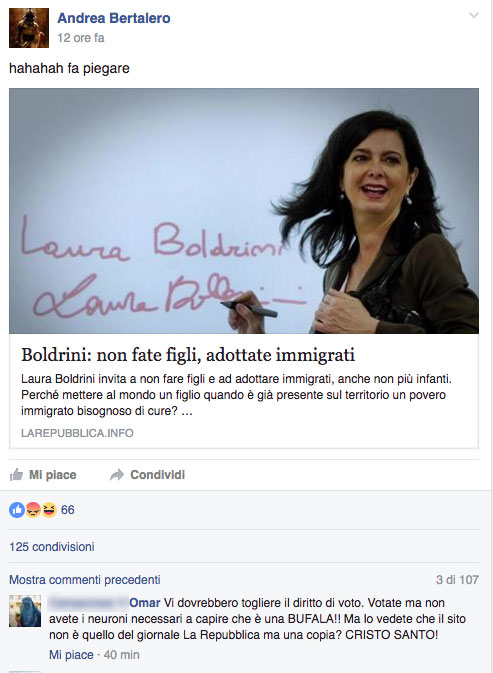Open the 'Boldrini: non fate figli' headline
The image size is (493, 673).
(188, 355)
